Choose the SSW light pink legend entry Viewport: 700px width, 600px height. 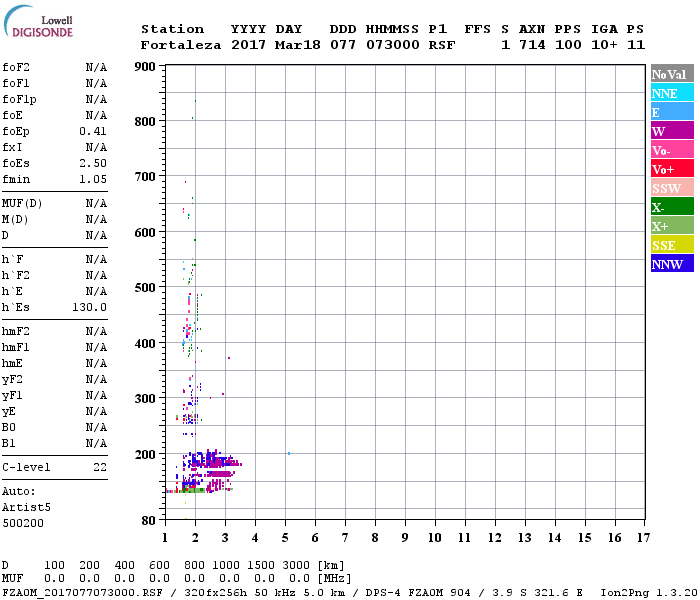pos(672,188)
